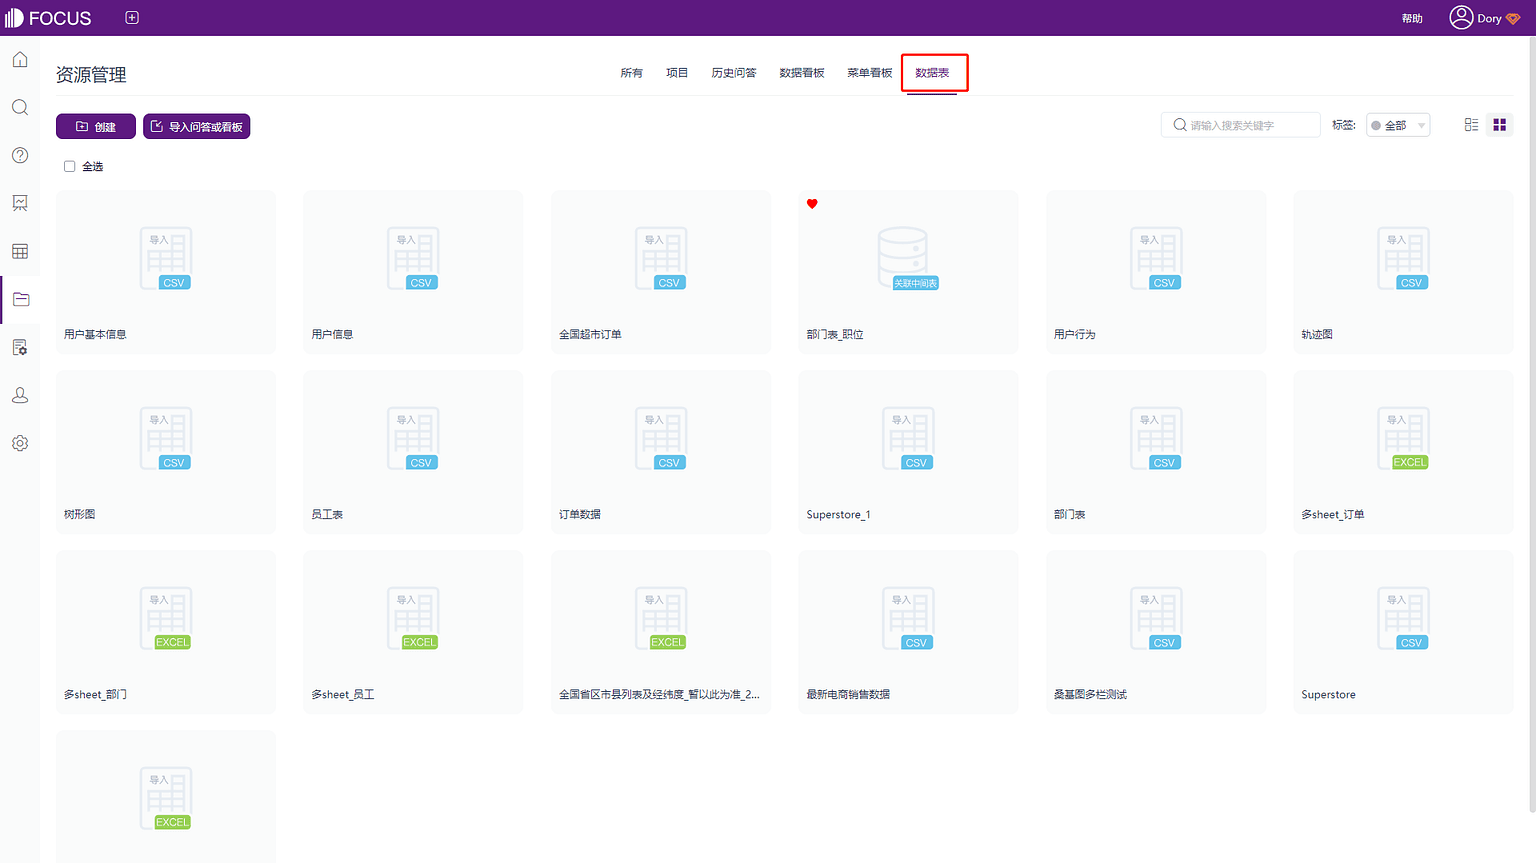Open the 用户基本信息 CSV table card
The image size is (1536, 863).
[166, 272]
